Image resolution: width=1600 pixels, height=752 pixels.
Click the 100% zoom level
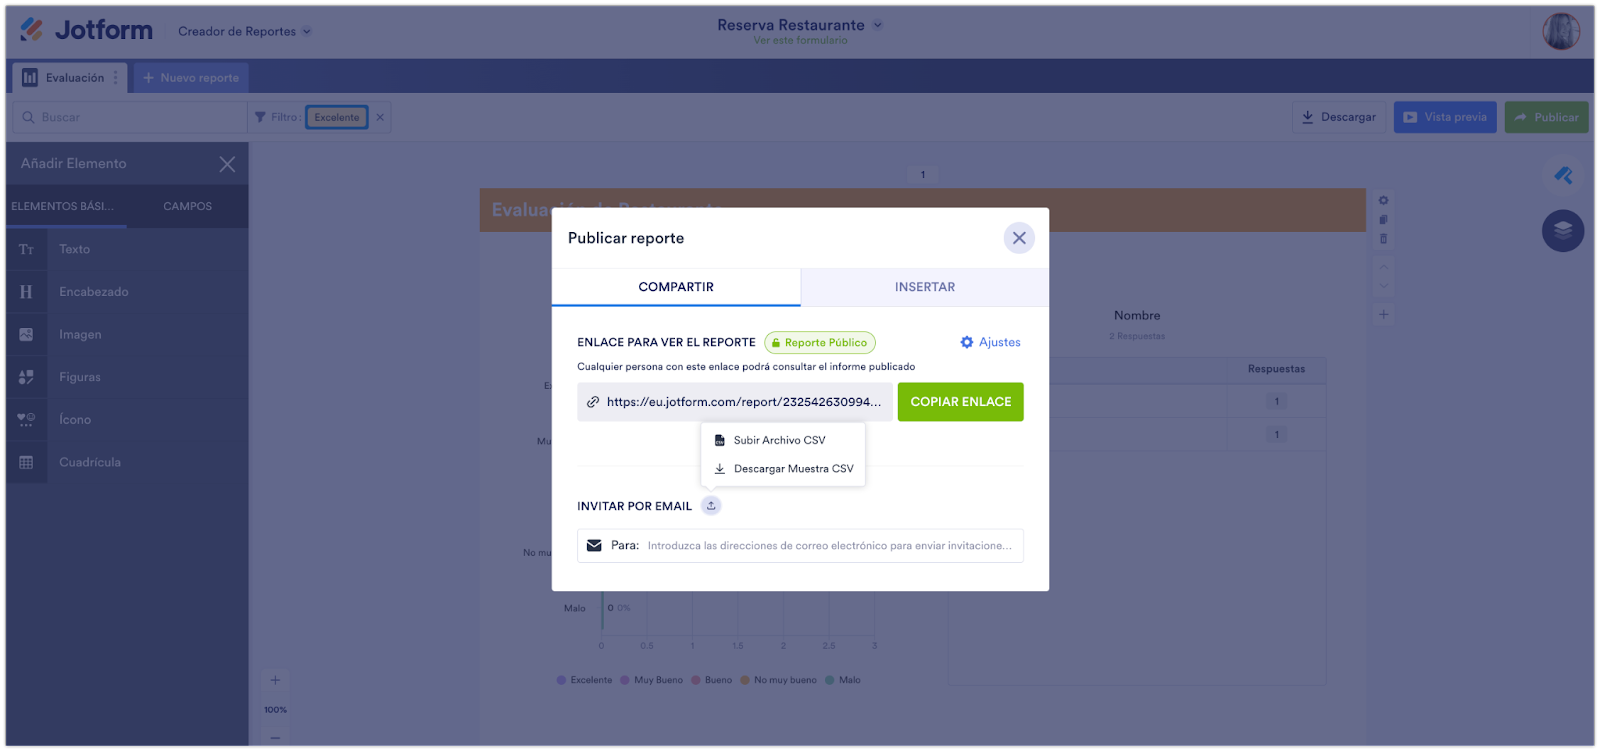275,710
